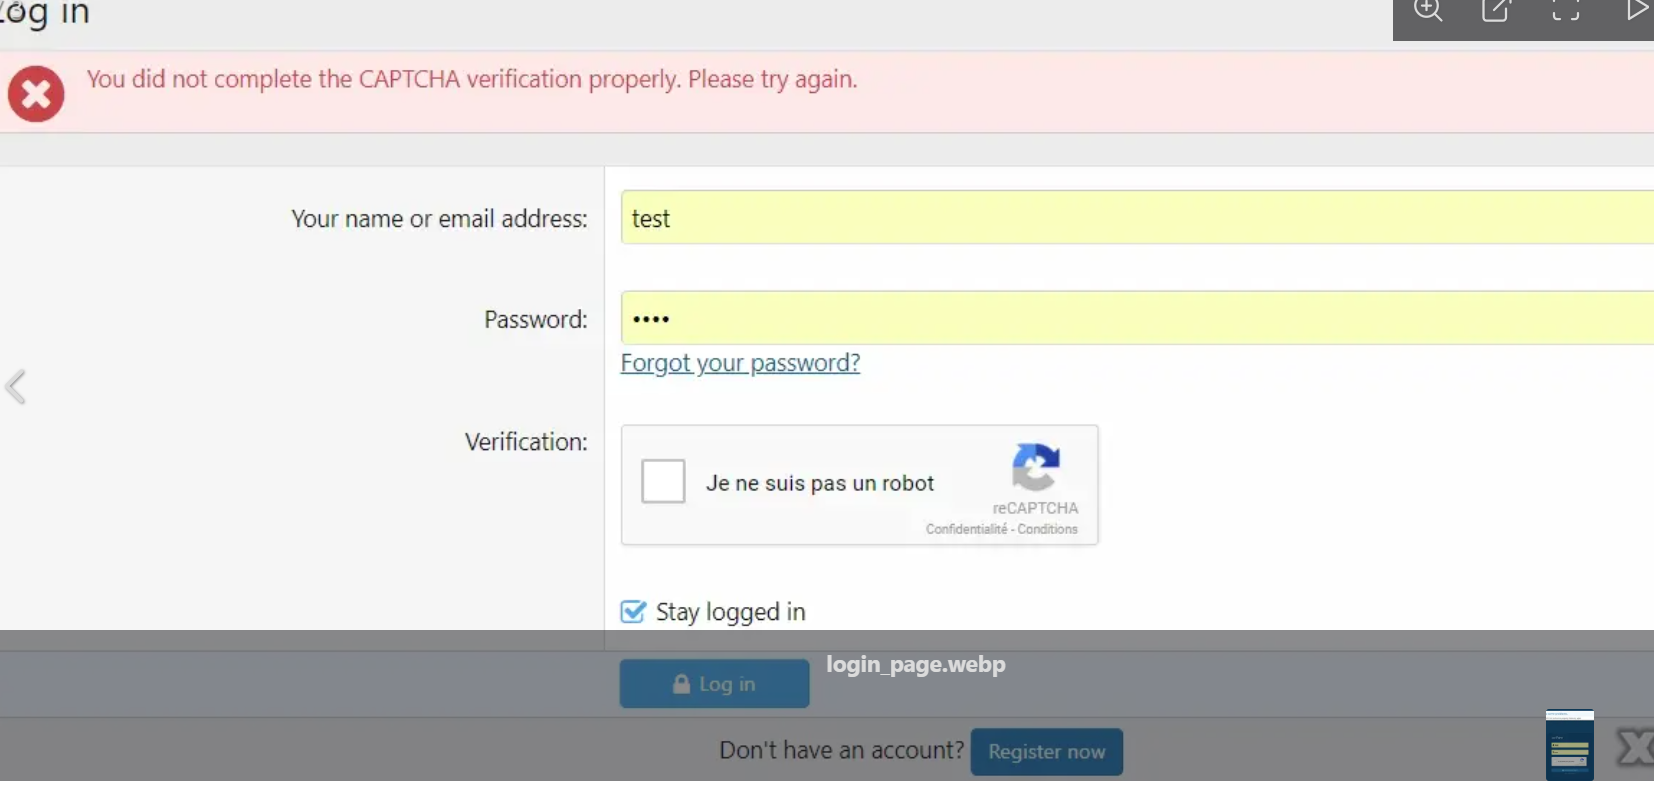Uncheck the Stay logged in checkbox
The width and height of the screenshot is (1654, 790).
tap(633, 611)
